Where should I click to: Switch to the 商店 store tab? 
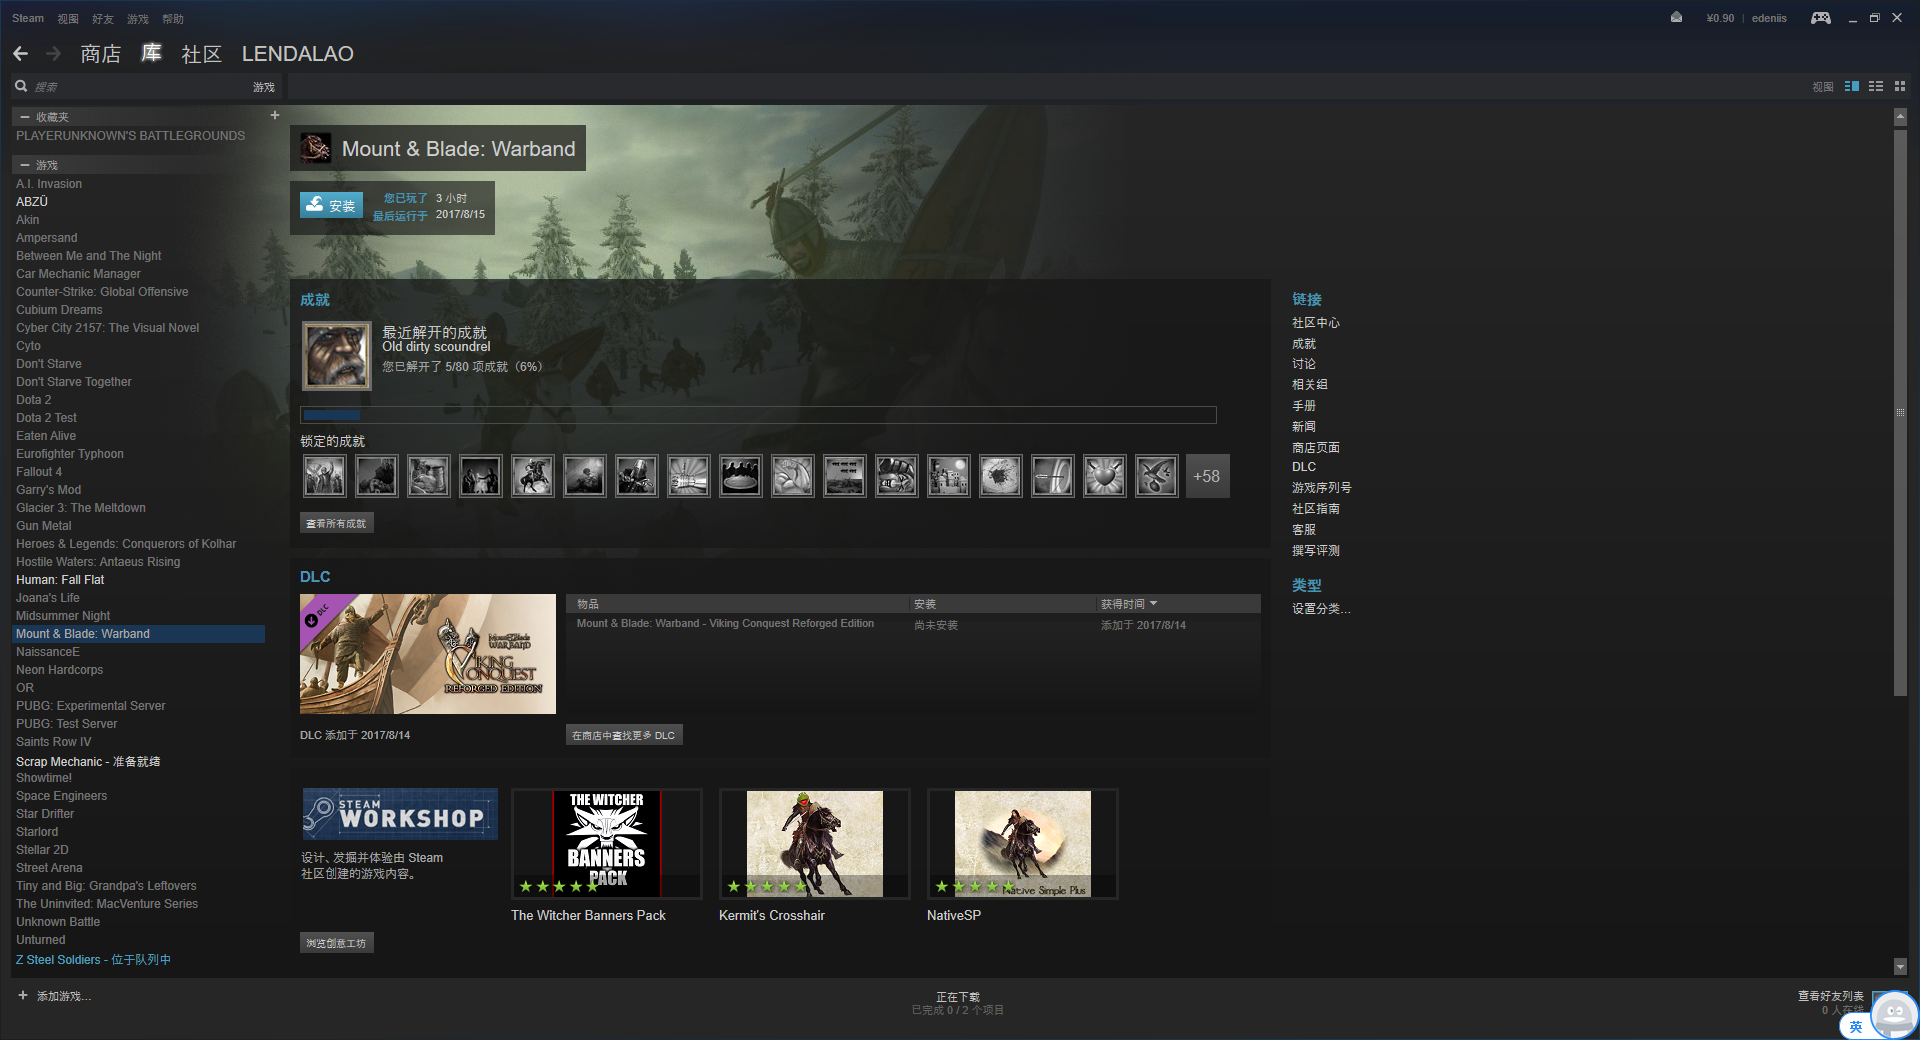(100, 54)
